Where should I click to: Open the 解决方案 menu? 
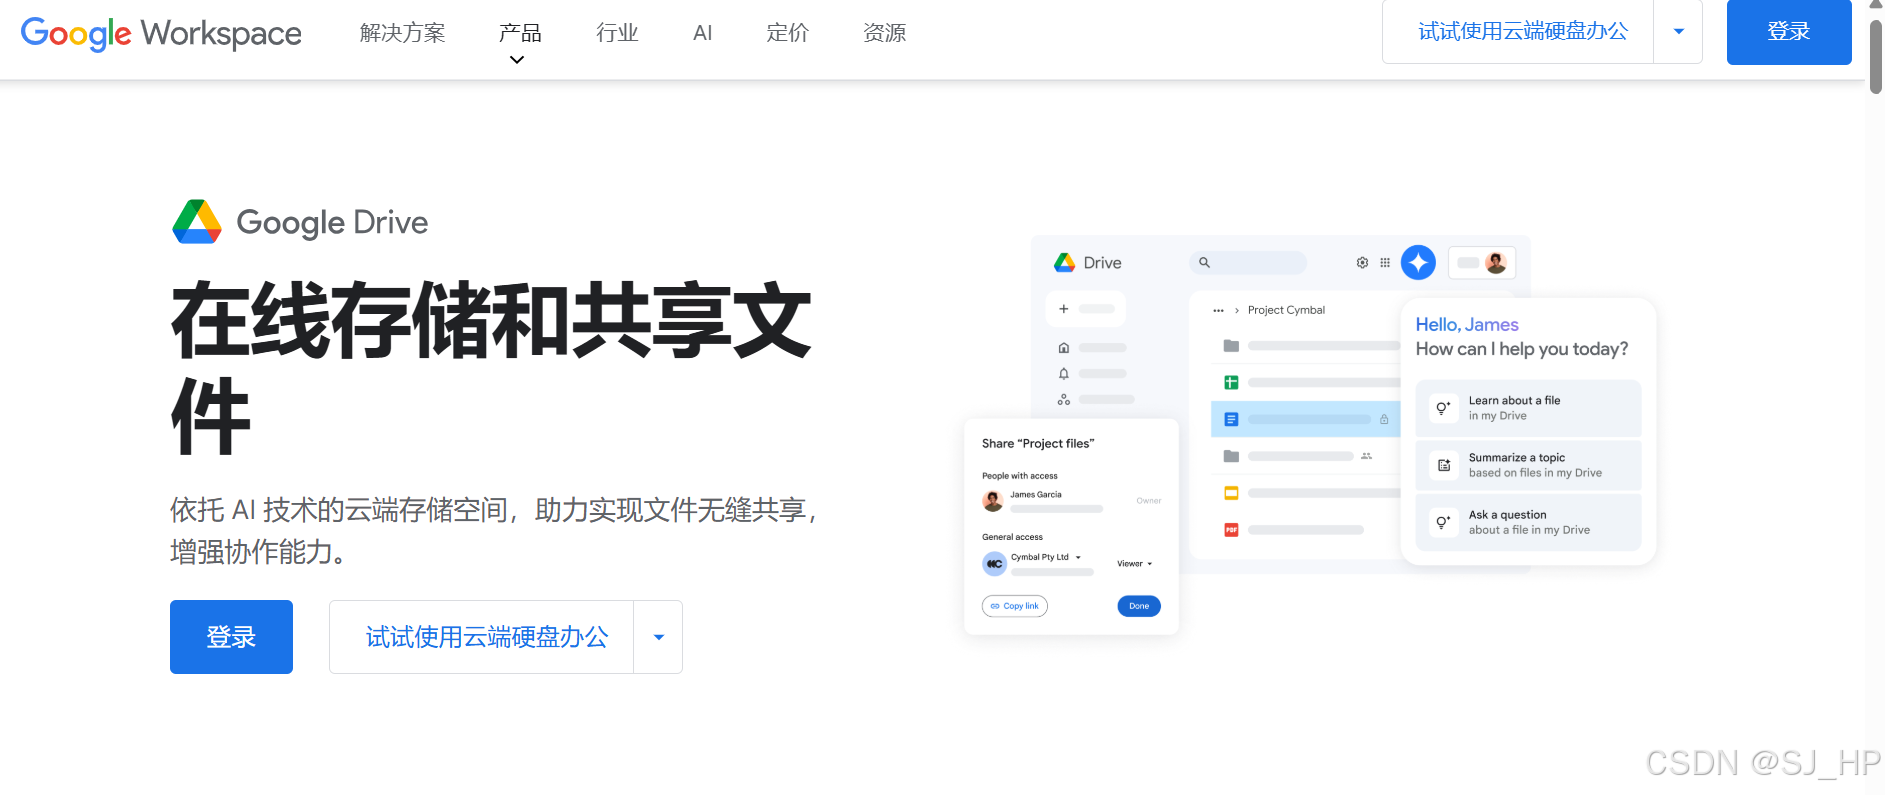[x=402, y=33]
